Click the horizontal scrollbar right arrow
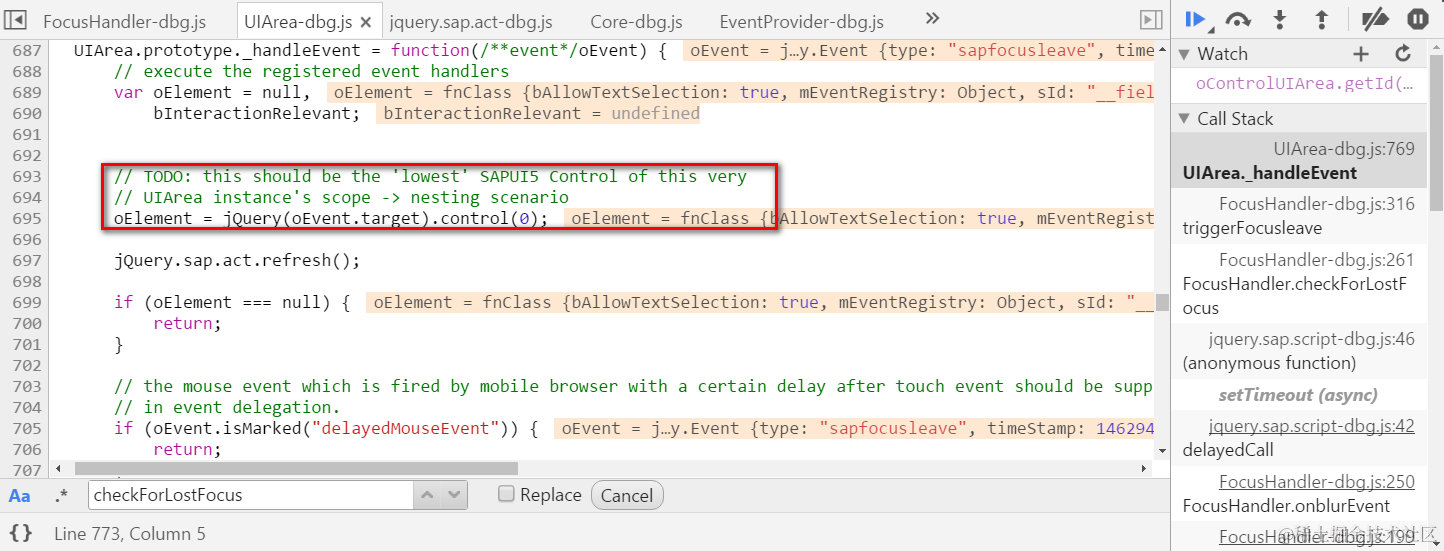The image size is (1444, 551). coord(1145,468)
